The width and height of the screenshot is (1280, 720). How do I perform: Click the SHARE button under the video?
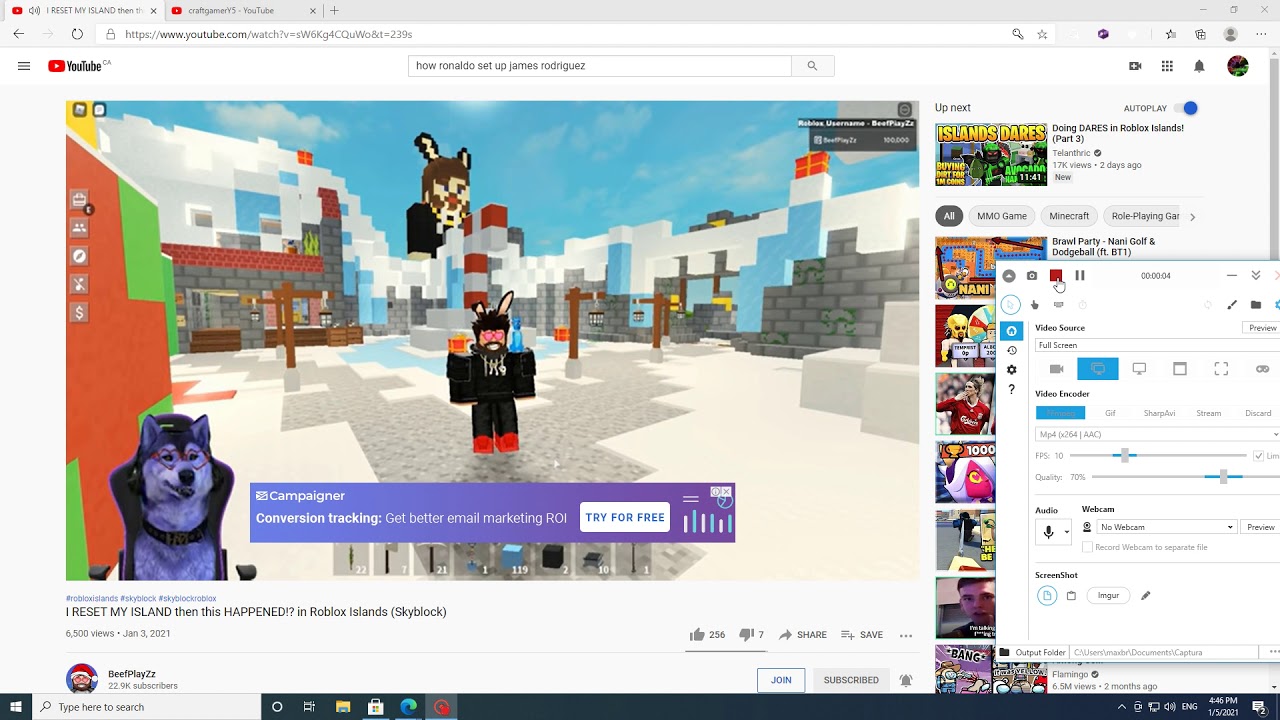(803, 635)
